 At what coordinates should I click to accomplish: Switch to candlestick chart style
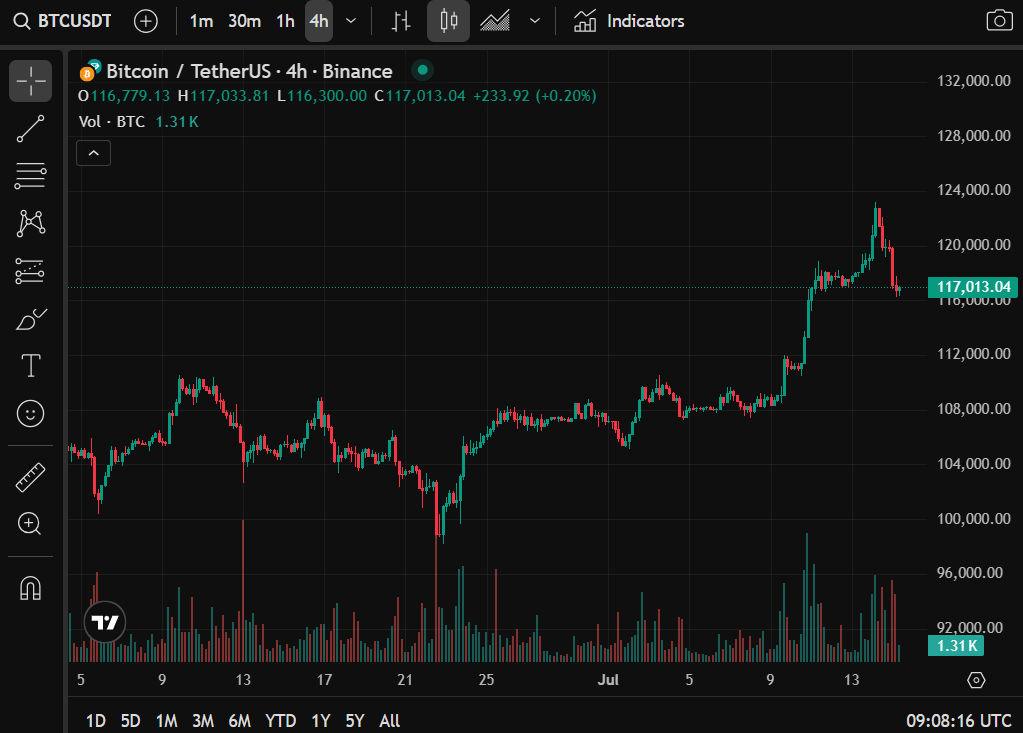(x=448, y=21)
